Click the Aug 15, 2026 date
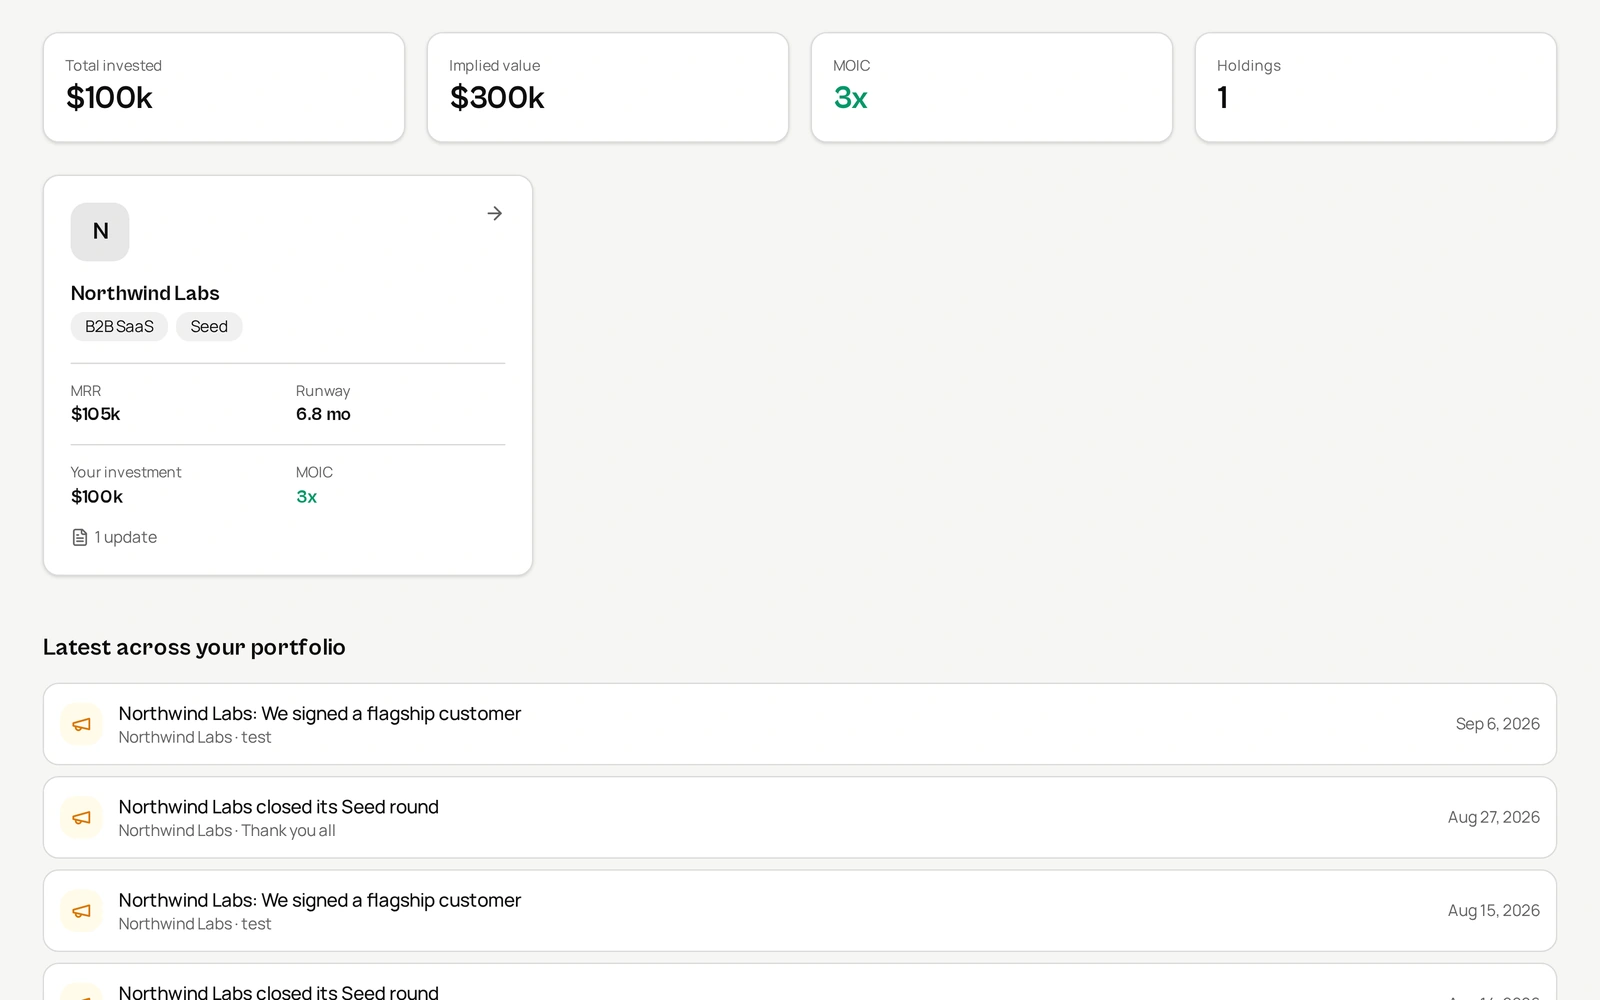The width and height of the screenshot is (1600, 1000). coord(1494,911)
